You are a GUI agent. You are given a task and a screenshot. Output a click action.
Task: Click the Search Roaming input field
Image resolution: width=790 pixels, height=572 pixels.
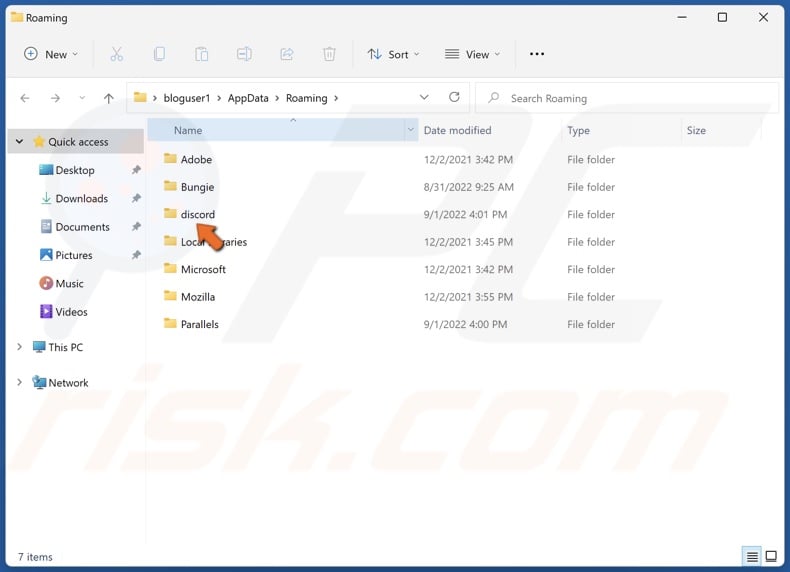(x=627, y=98)
